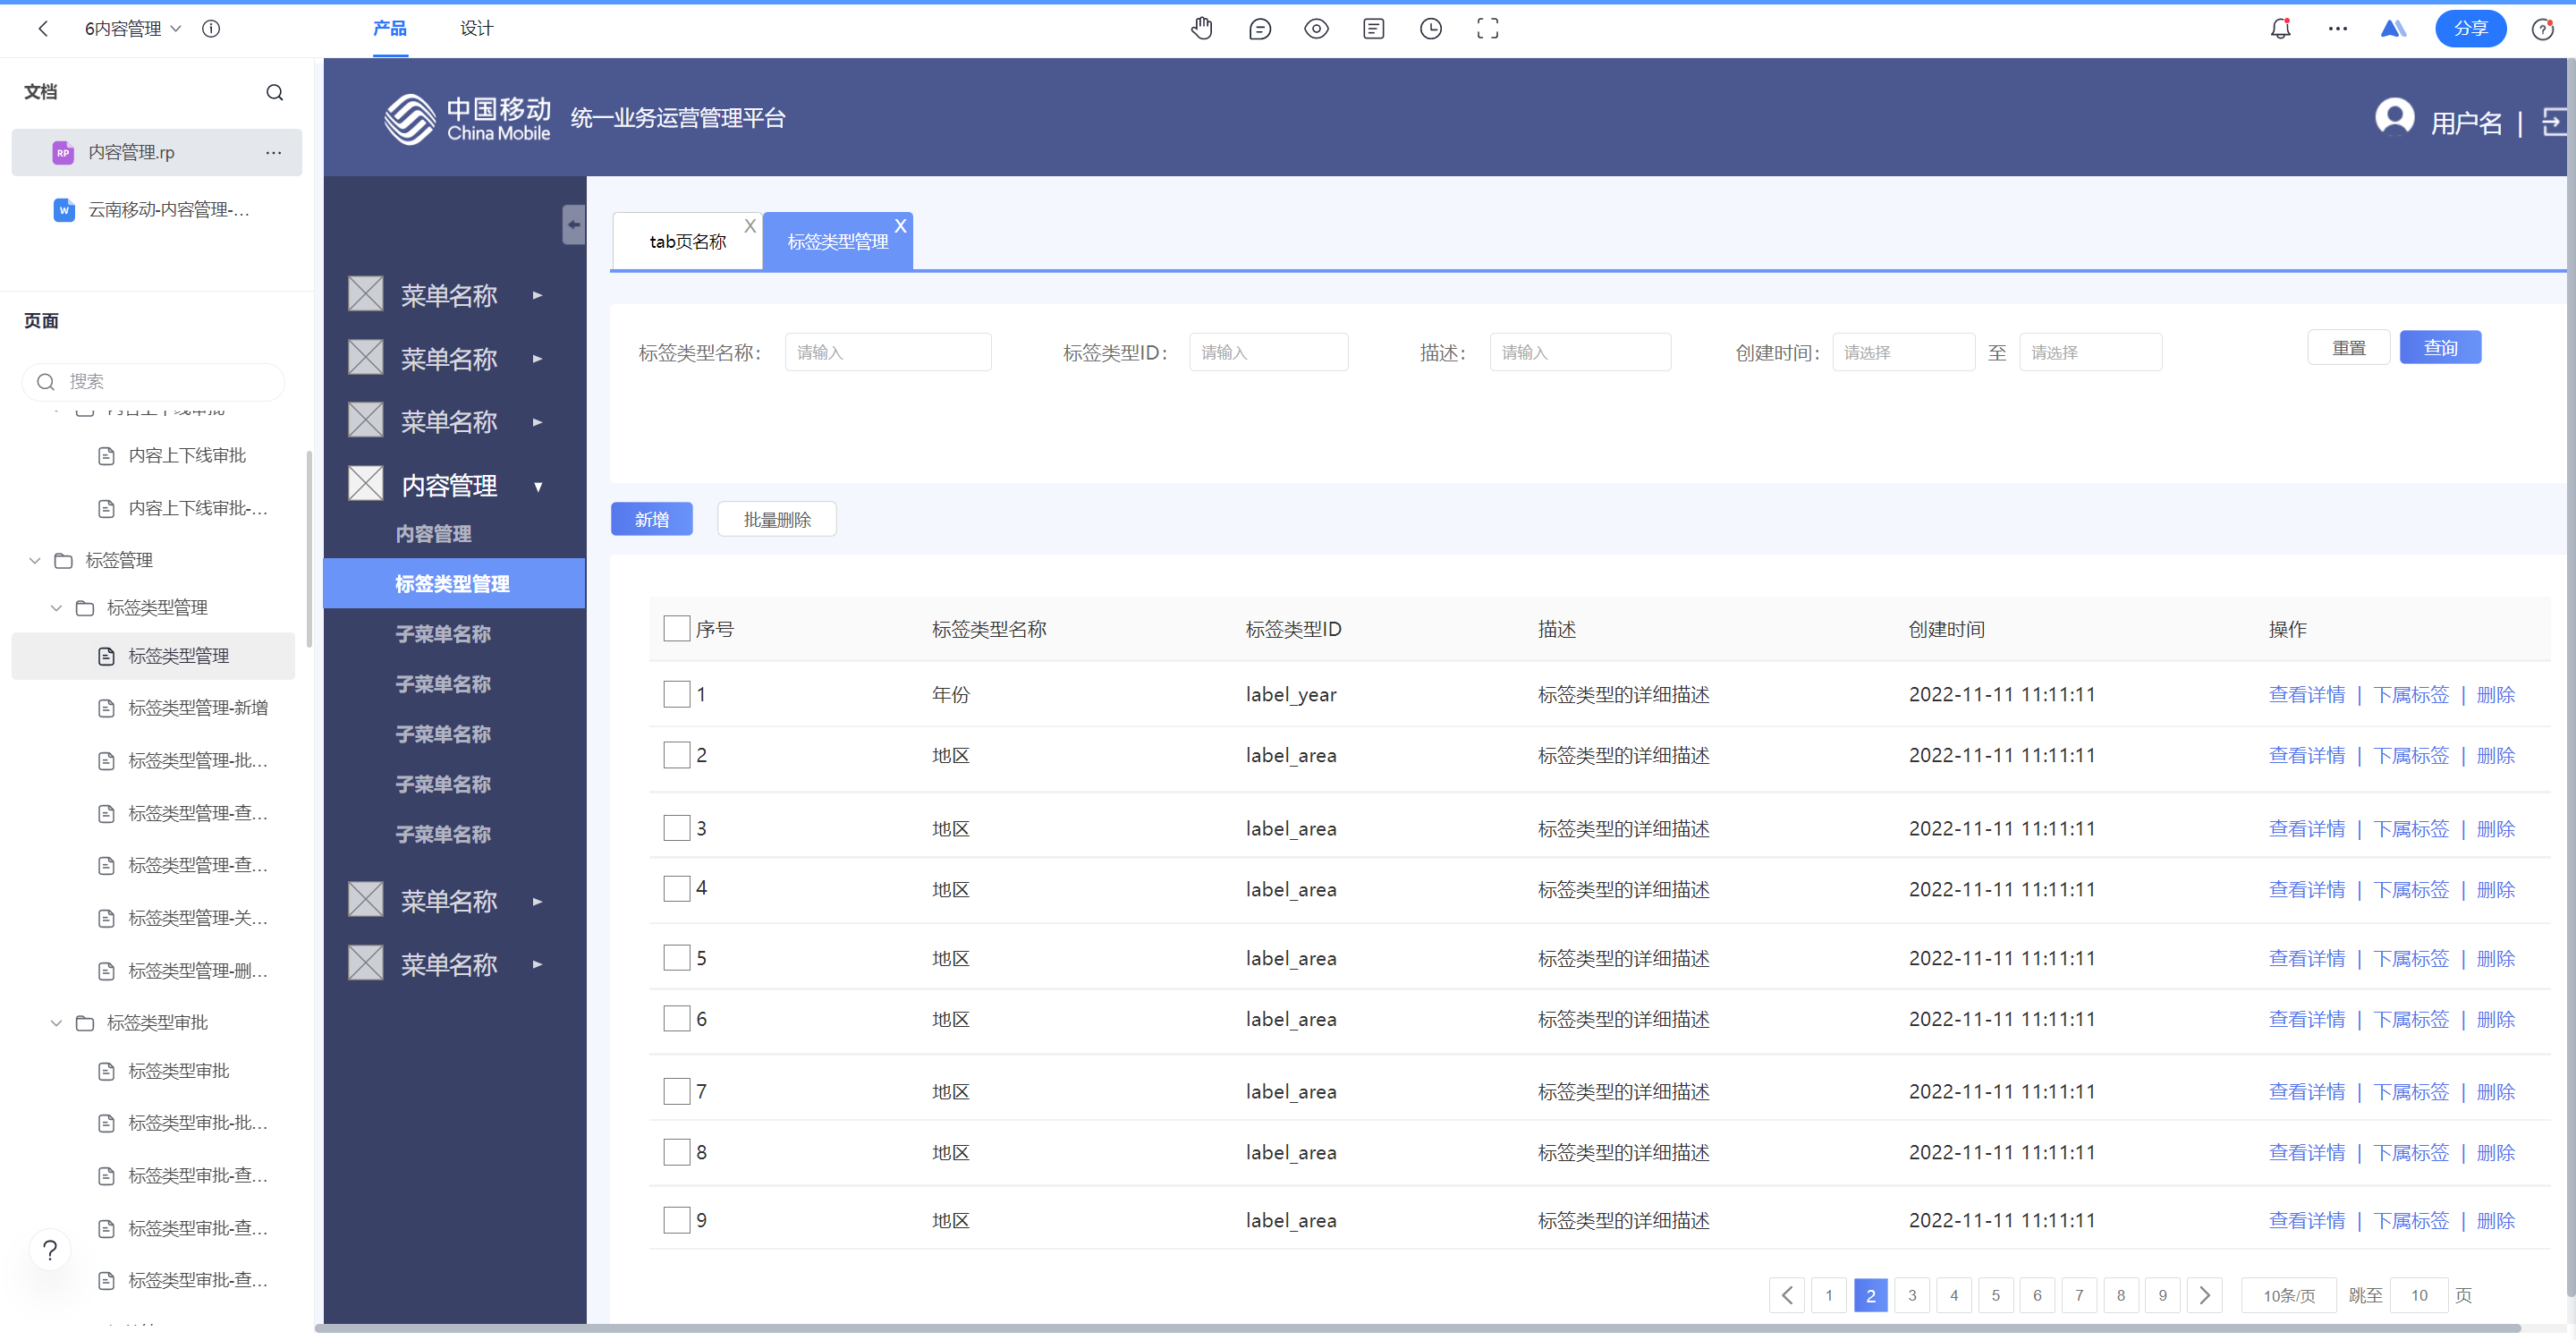Open the question mark help bubble
The image size is (2576, 1340).
pyautogui.click(x=50, y=1249)
